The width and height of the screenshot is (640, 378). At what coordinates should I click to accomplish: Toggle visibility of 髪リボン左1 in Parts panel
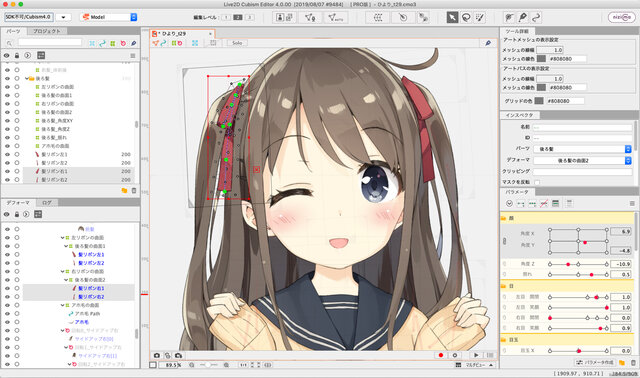[7, 154]
